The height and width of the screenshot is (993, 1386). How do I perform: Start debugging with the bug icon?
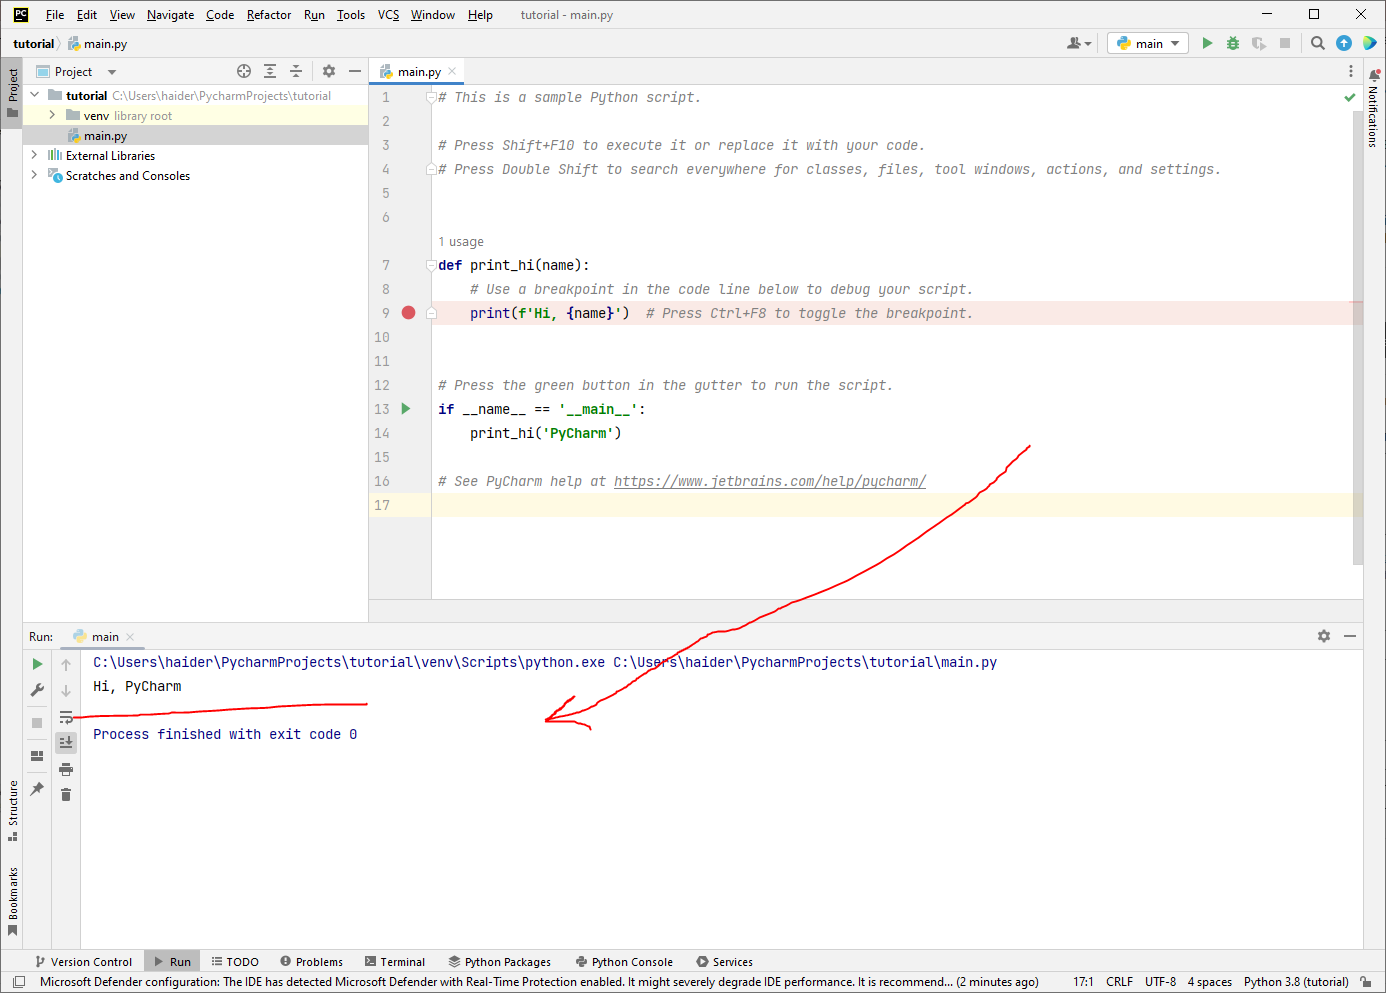tap(1233, 43)
